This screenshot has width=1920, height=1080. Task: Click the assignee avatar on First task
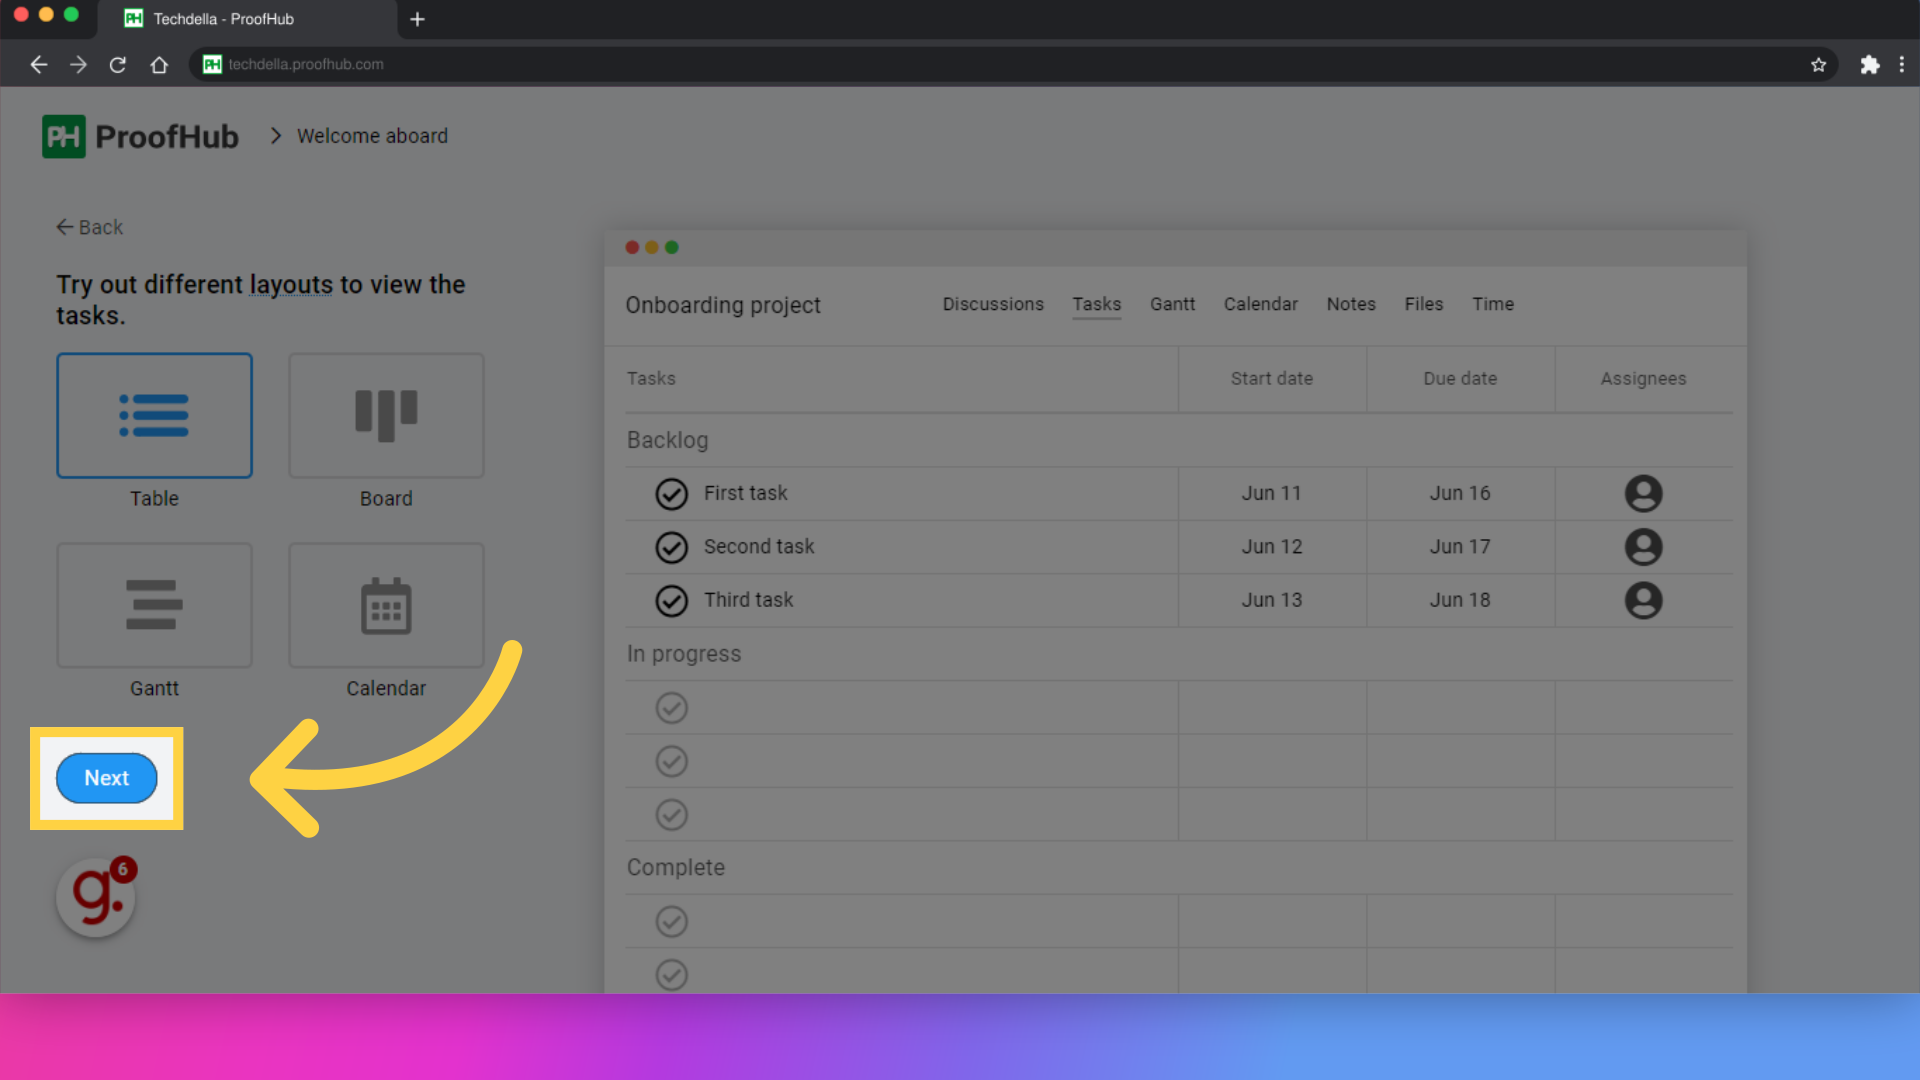[1643, 493]
